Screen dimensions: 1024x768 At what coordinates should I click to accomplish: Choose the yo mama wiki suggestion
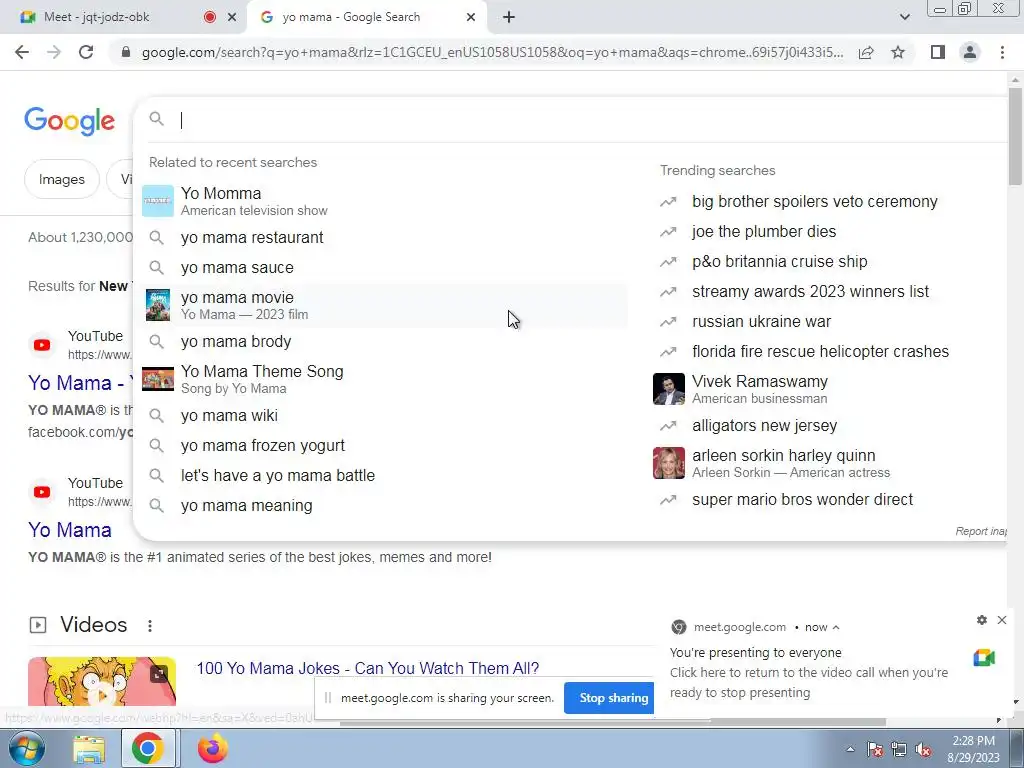coord(382,415)
